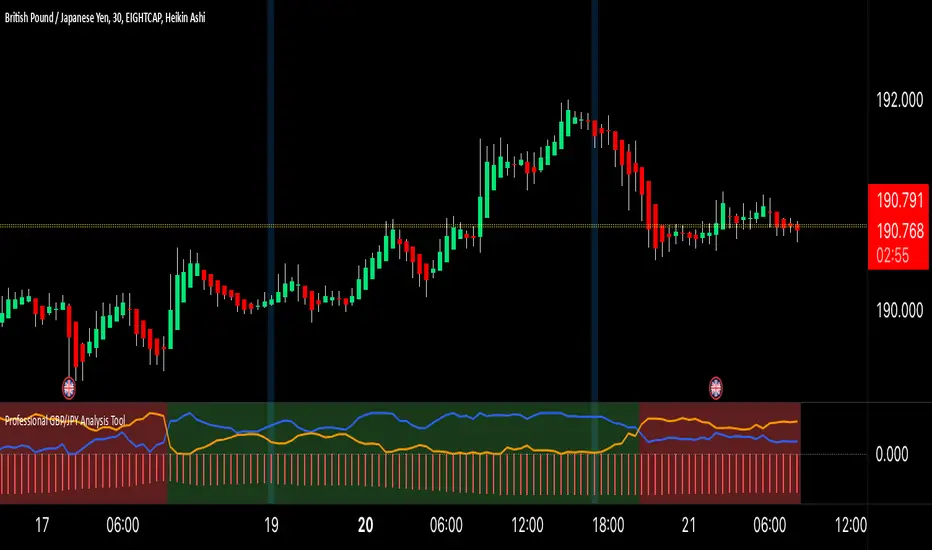Viewport: 932px width, 550px height.
Task: Click the chart title British Pound / Japanese Yen
Action: [105, 18]
